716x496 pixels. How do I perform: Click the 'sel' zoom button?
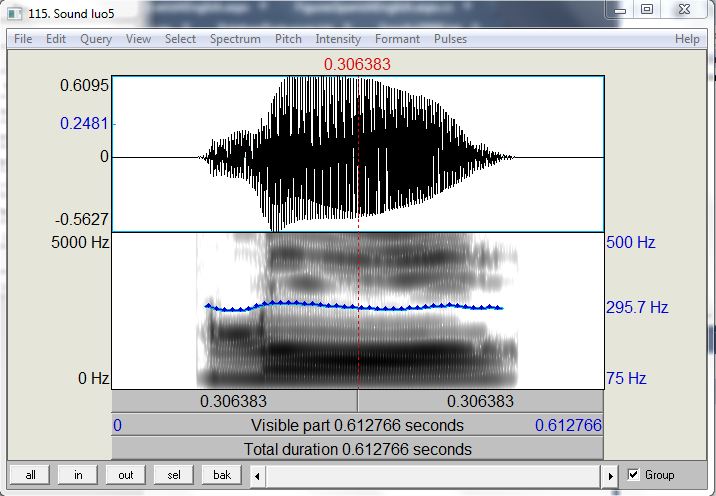pos(174,475)
